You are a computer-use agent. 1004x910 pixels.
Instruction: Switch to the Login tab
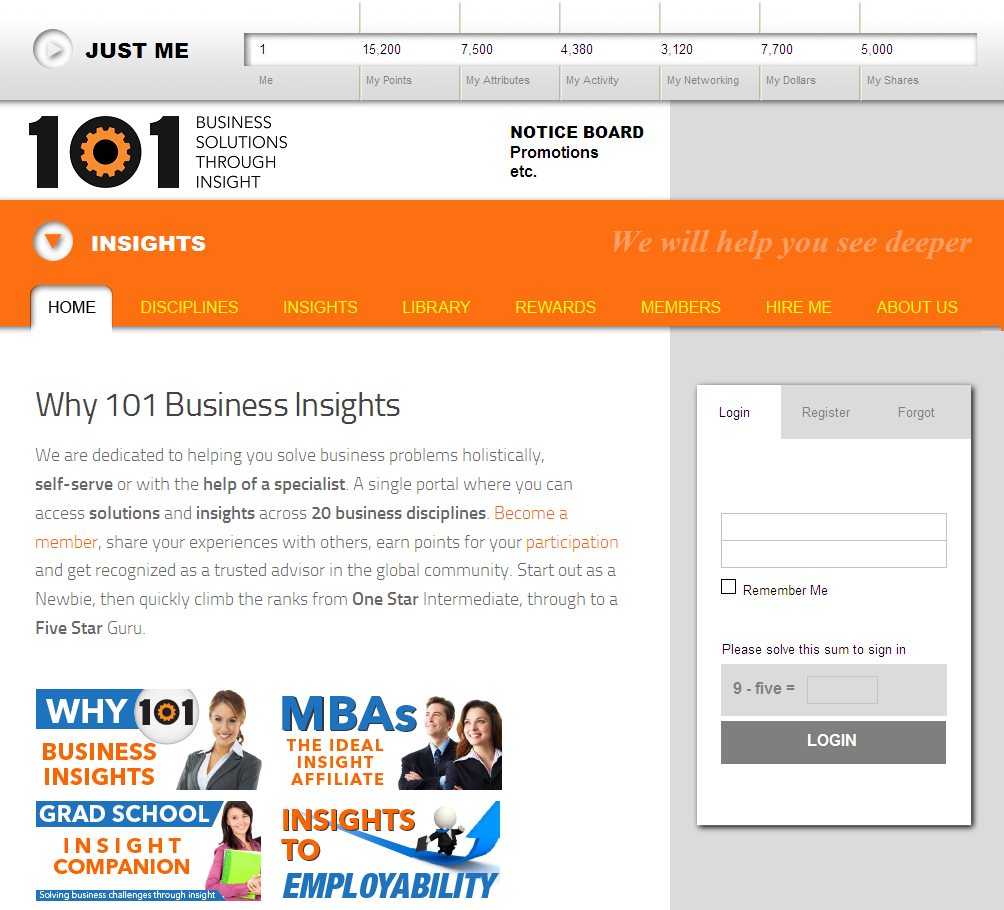[734, 412]
